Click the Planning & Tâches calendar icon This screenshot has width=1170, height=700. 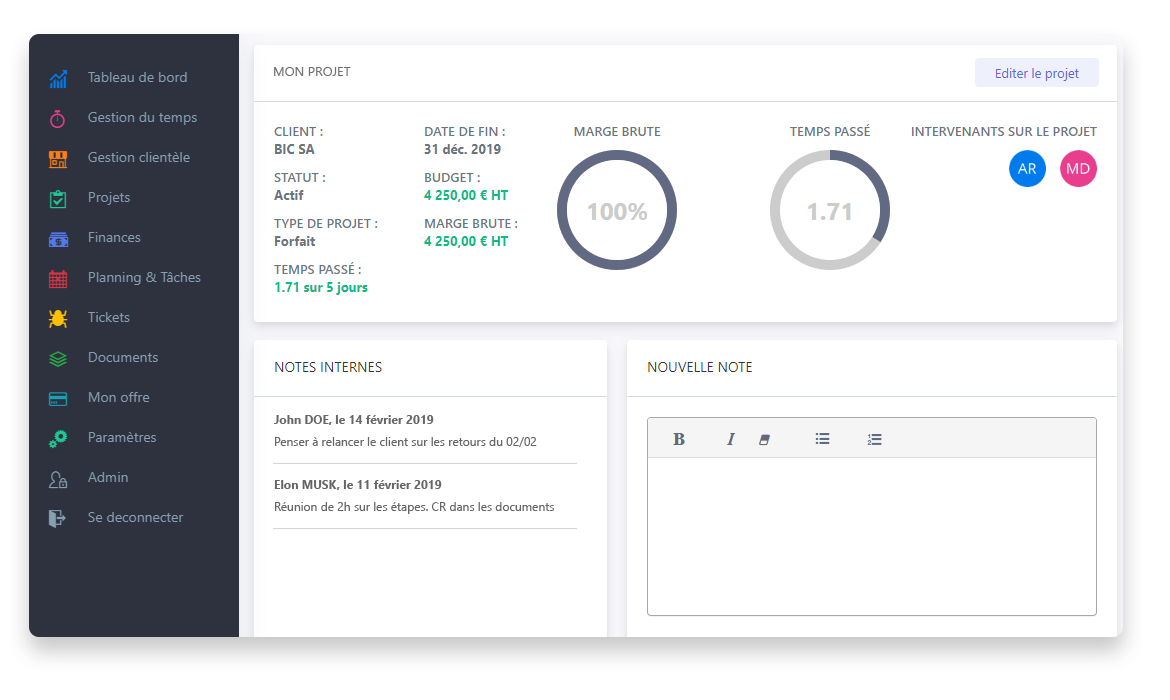point(58,278)
